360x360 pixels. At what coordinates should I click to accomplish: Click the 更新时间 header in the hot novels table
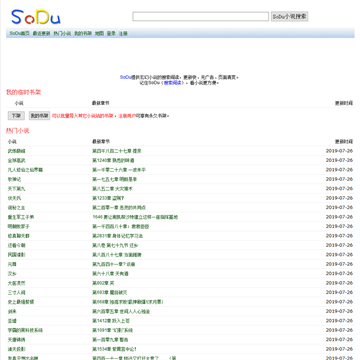tap(344, 142)
